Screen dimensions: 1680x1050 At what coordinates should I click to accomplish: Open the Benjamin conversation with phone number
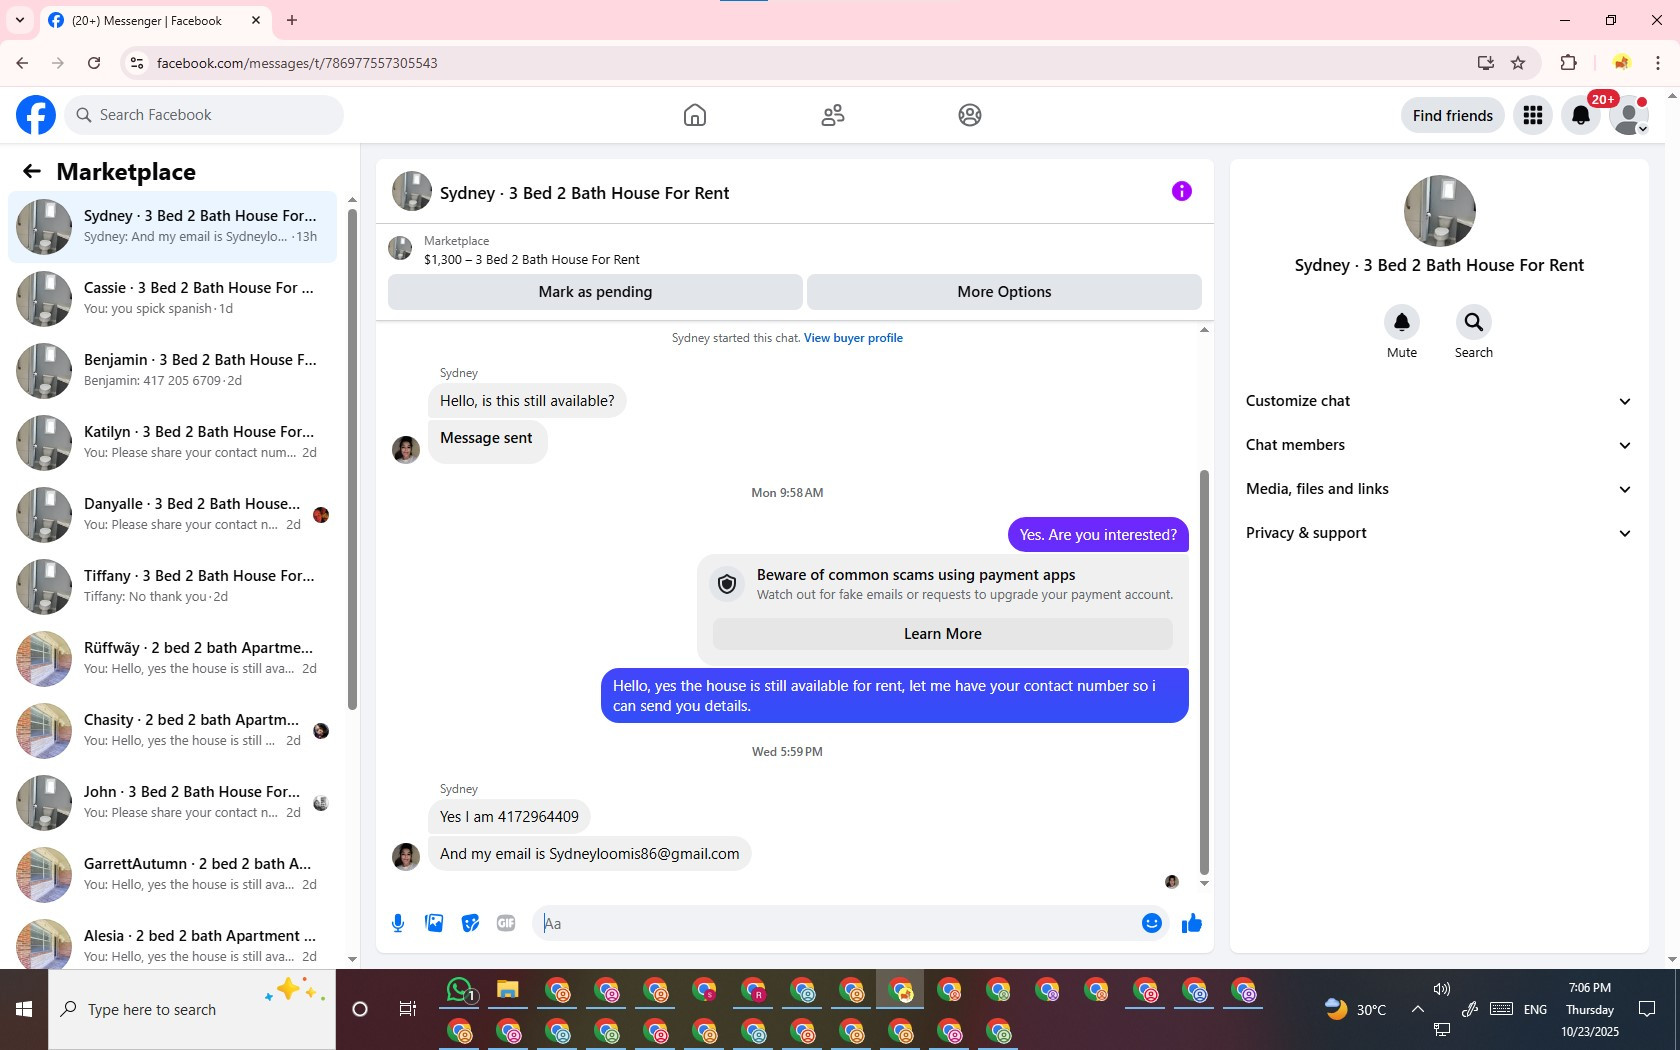[x=172, y=371]
